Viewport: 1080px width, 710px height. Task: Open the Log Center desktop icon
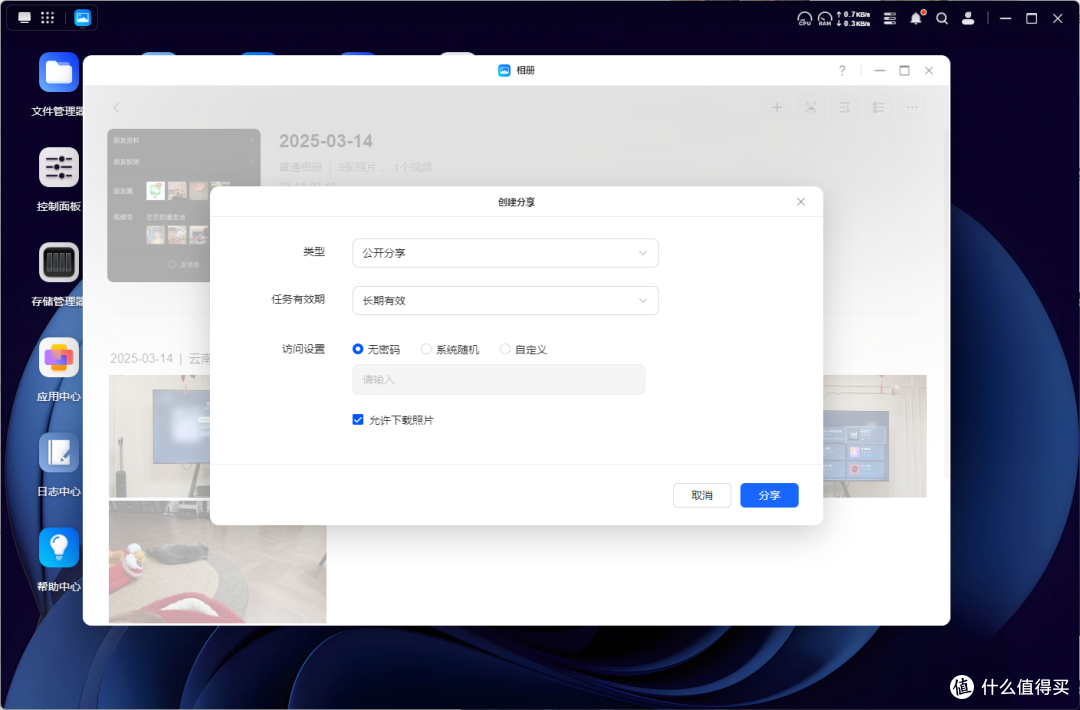point(59,452)
